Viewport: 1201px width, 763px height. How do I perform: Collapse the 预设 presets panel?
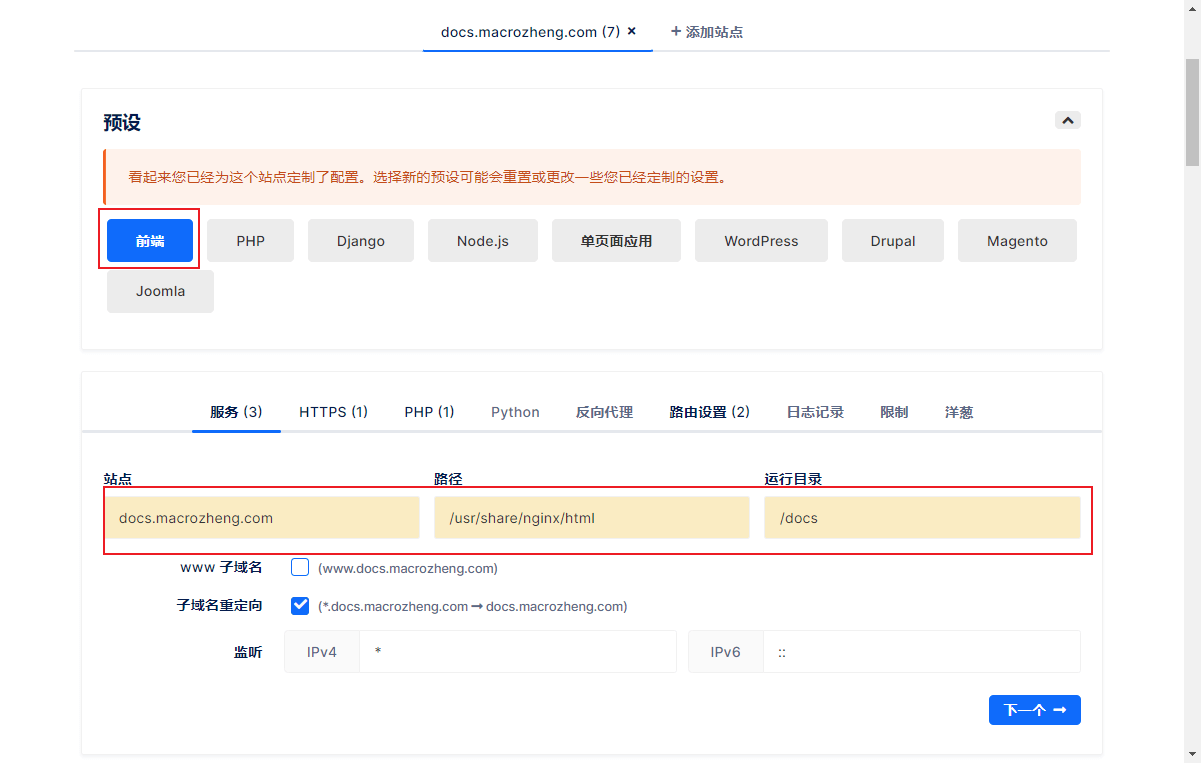coord(1068,120)
